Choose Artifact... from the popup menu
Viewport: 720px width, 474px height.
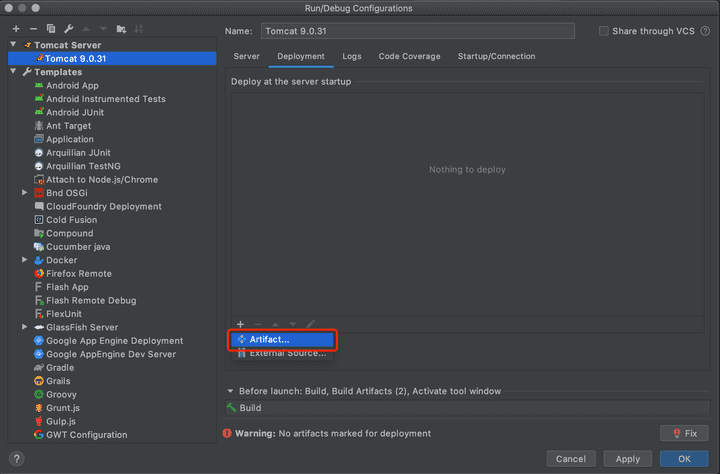click(269, 340)
